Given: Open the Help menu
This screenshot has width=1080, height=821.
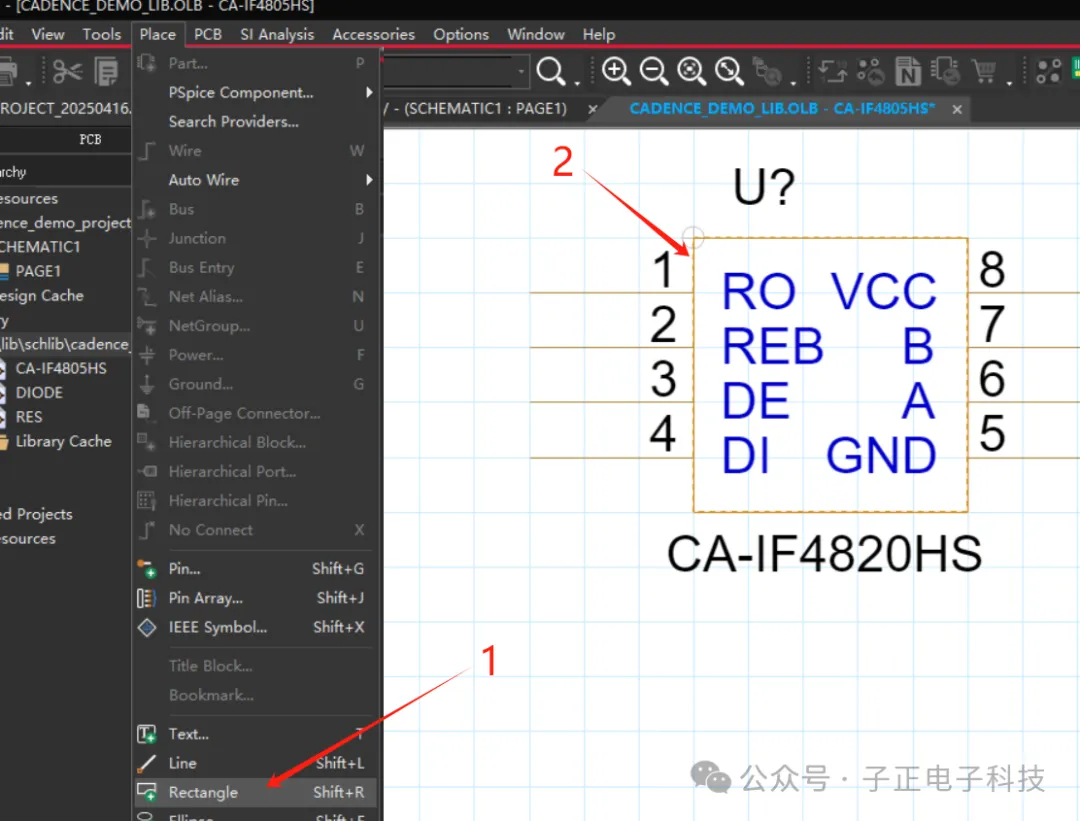Looking at the screenshot, I should [x=599, y=34].
